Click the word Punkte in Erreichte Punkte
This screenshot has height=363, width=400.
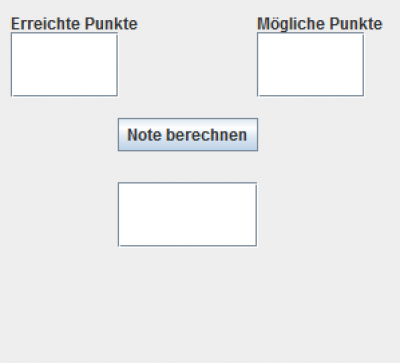point(111,24)
